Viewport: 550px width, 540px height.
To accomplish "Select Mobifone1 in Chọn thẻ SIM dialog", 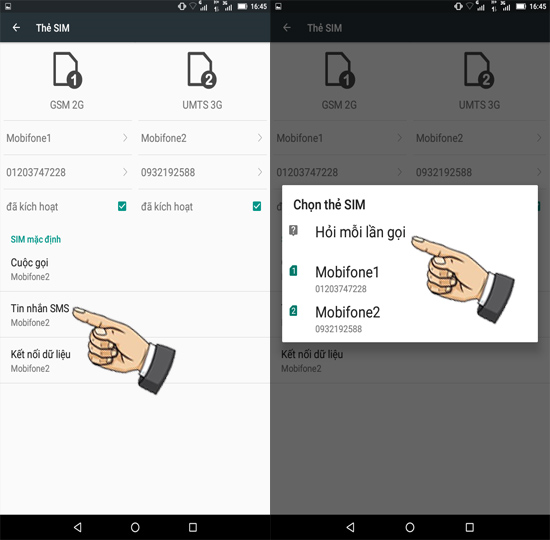I will pos(410,279).
